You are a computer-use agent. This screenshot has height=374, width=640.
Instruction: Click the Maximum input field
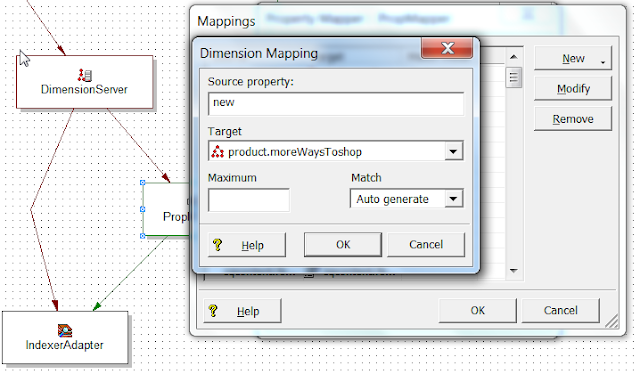coord(249,200)
